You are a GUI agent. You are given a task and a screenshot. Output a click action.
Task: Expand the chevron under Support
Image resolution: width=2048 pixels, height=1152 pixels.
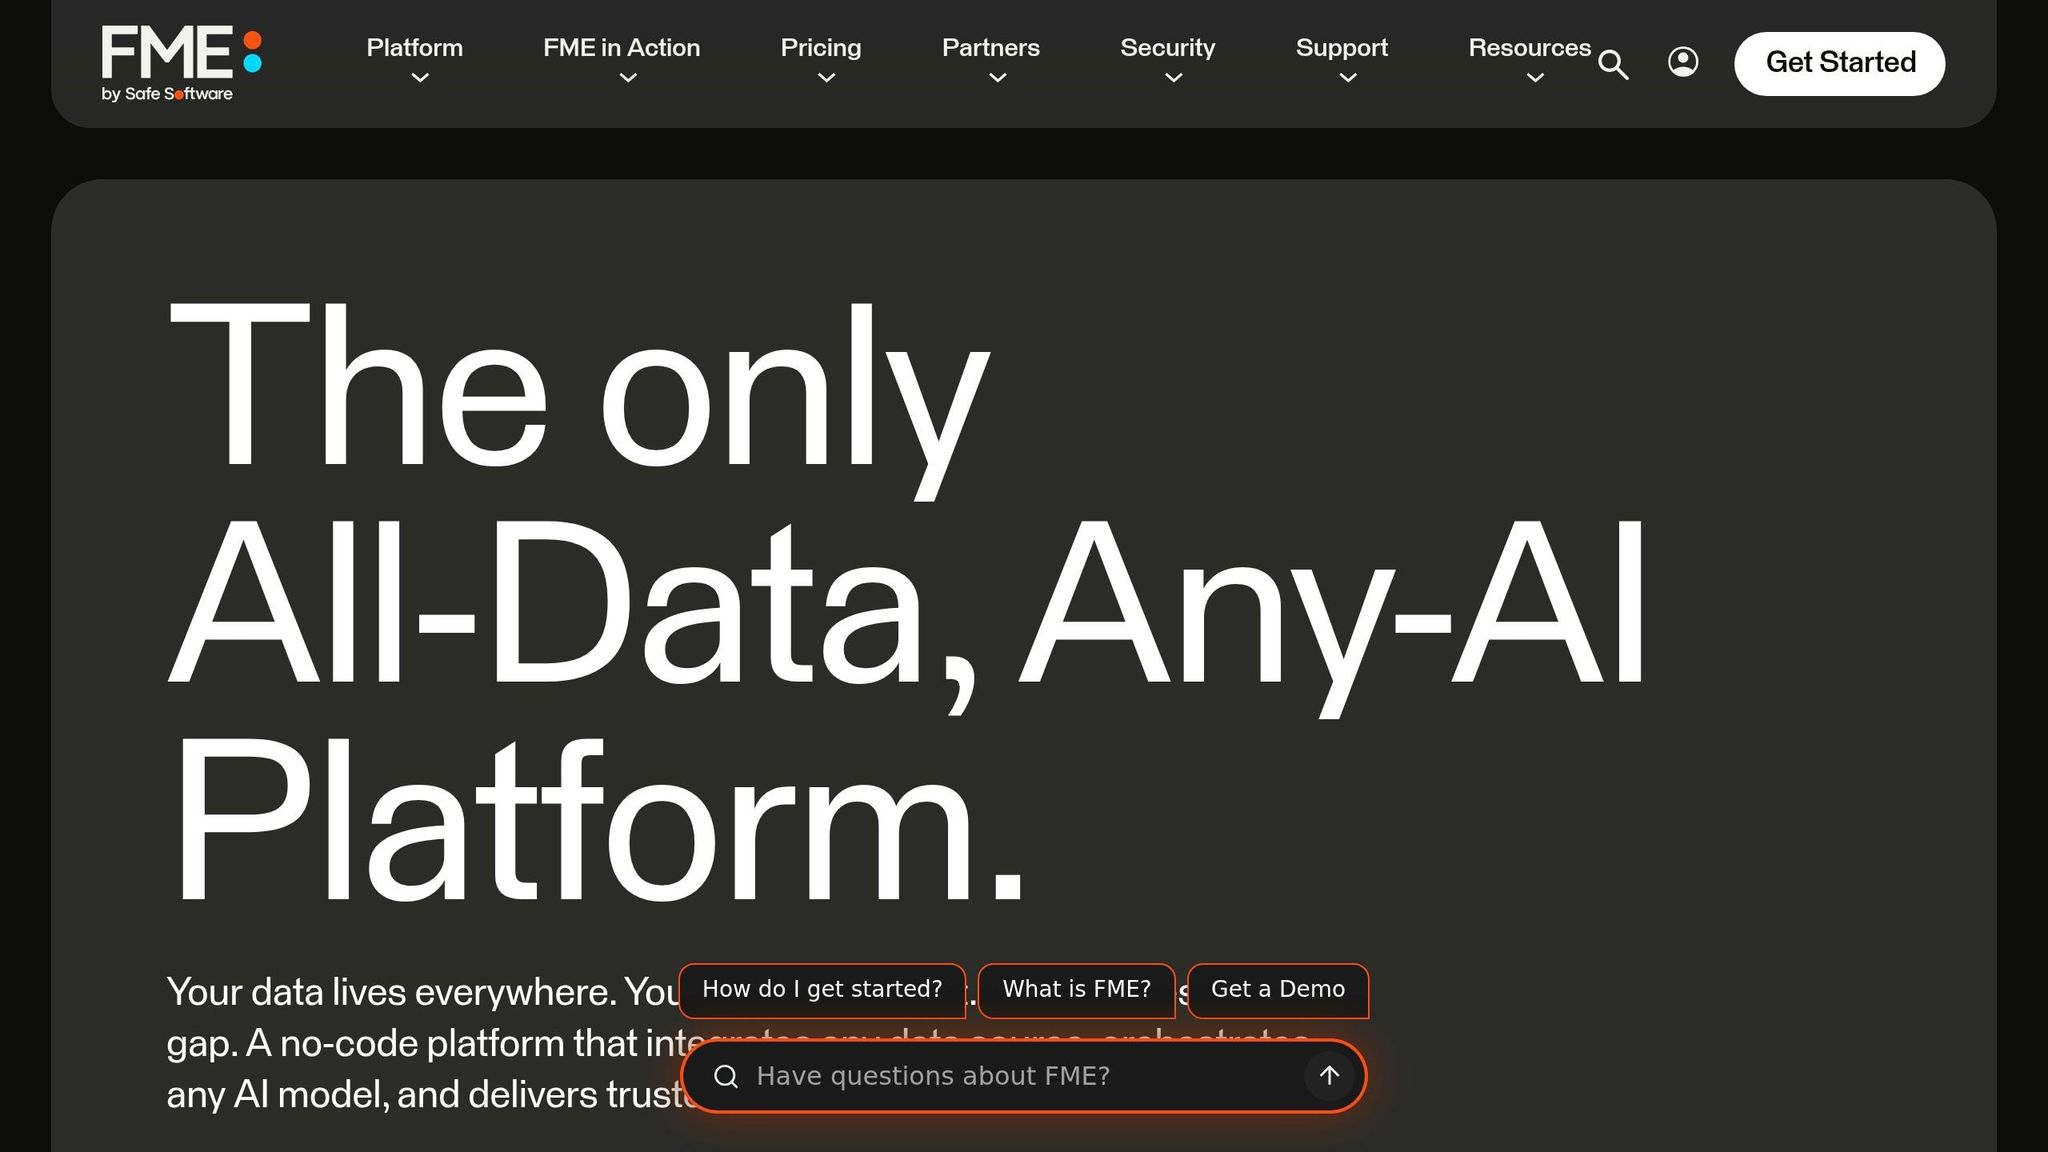coord(1348,78)
